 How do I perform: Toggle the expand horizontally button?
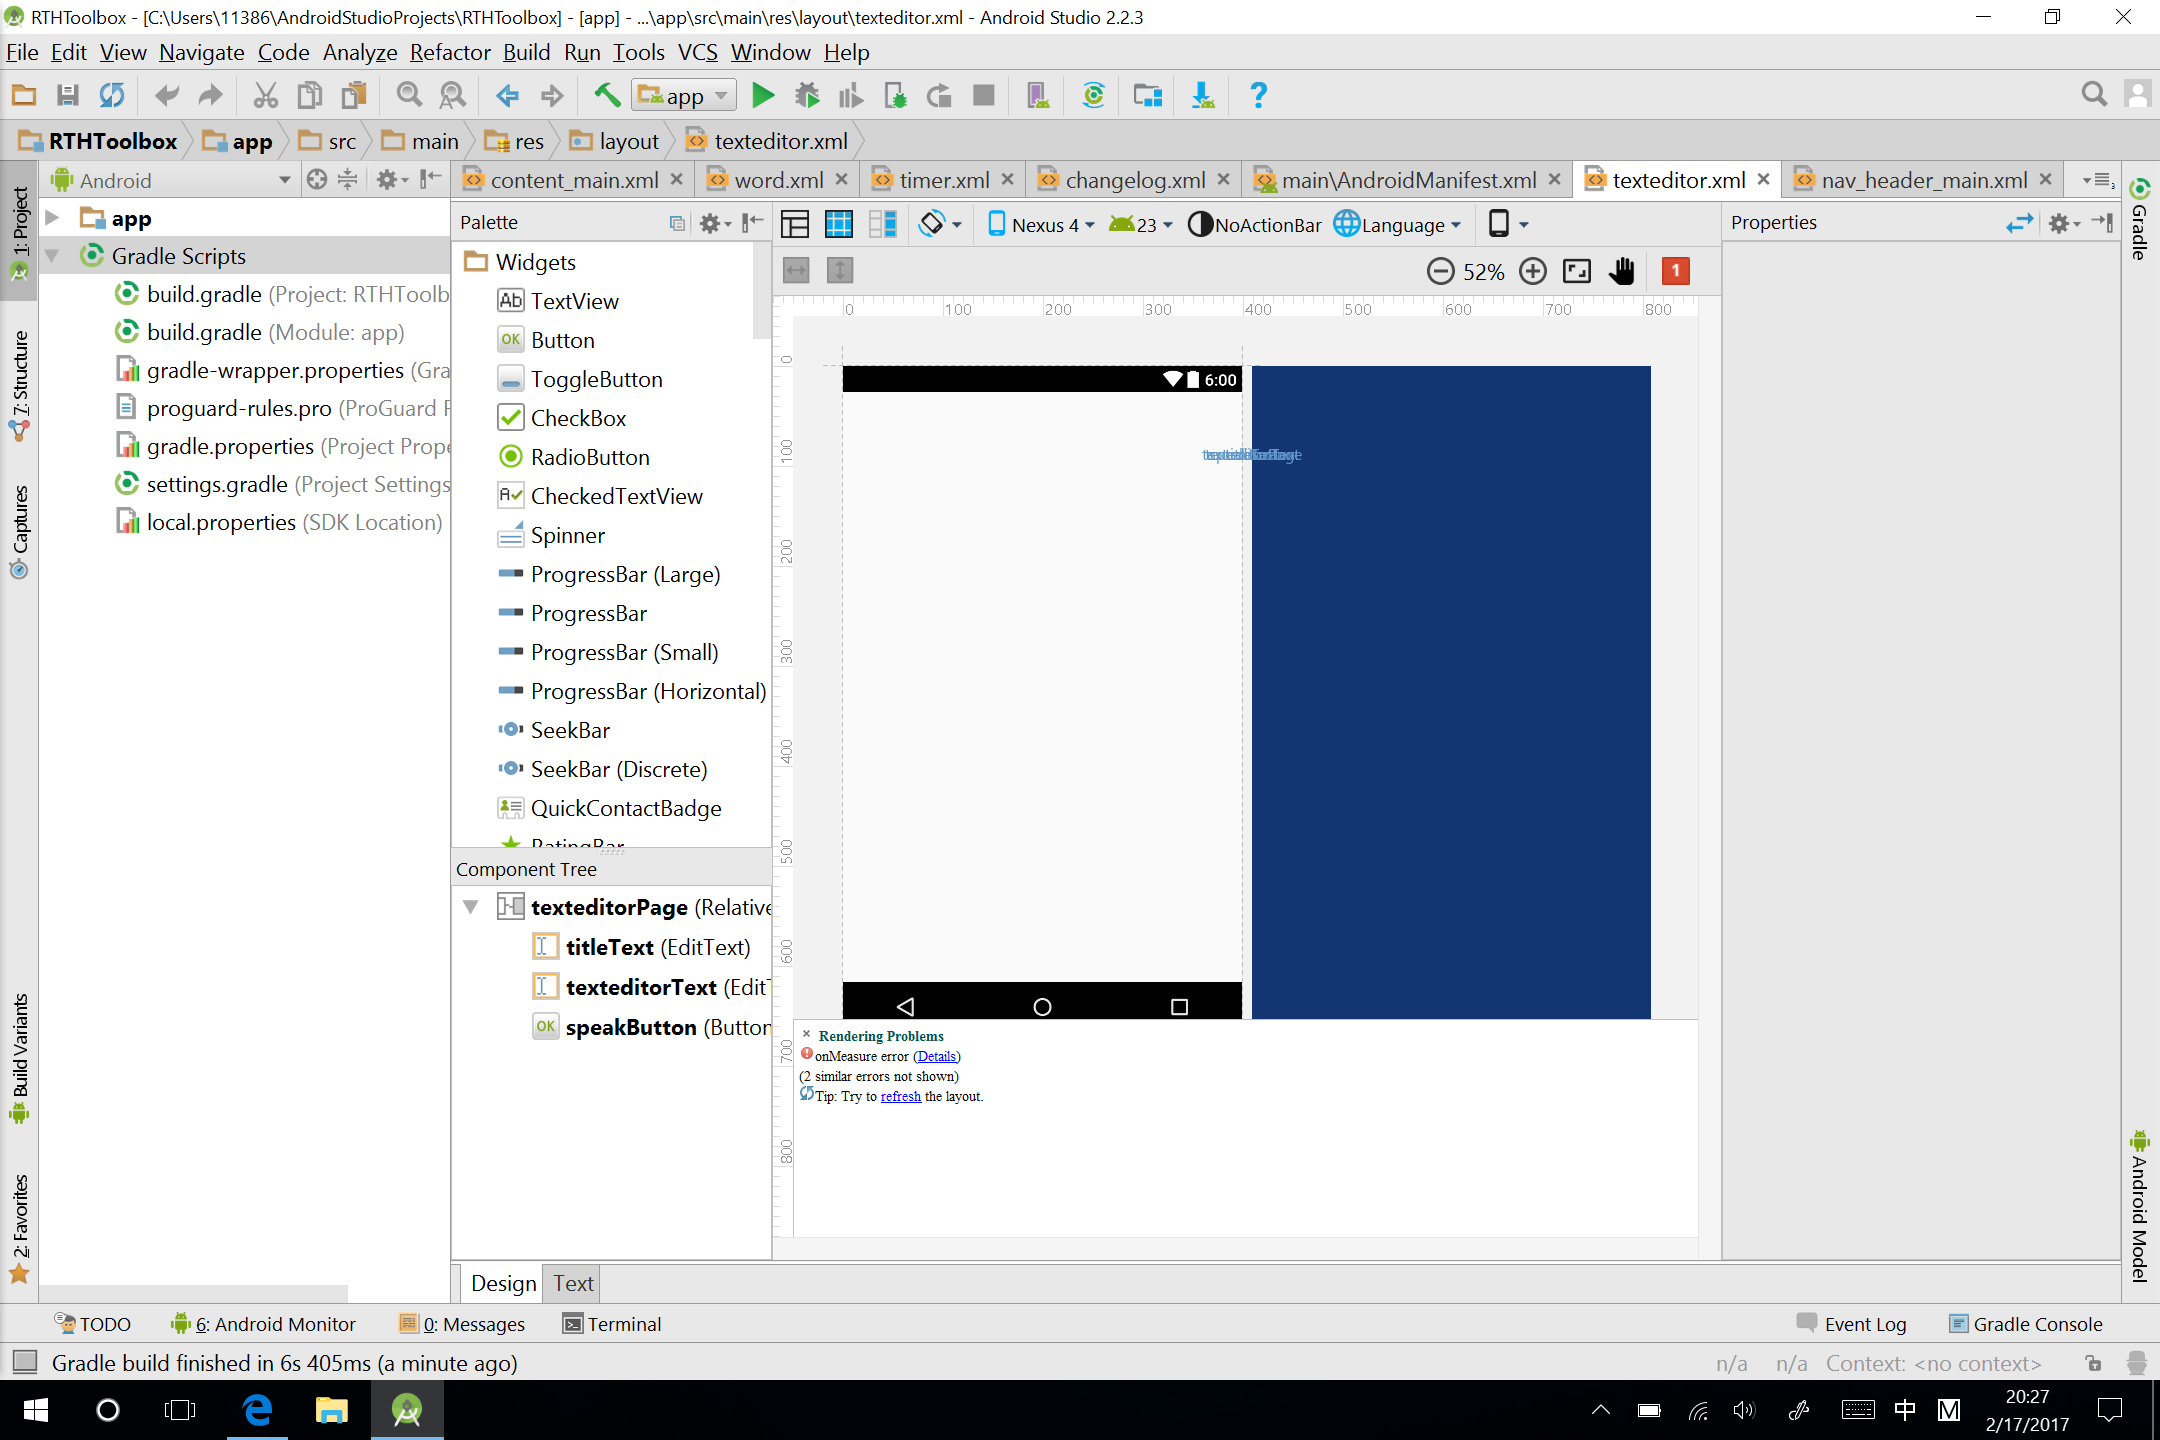tap(796, 271)
